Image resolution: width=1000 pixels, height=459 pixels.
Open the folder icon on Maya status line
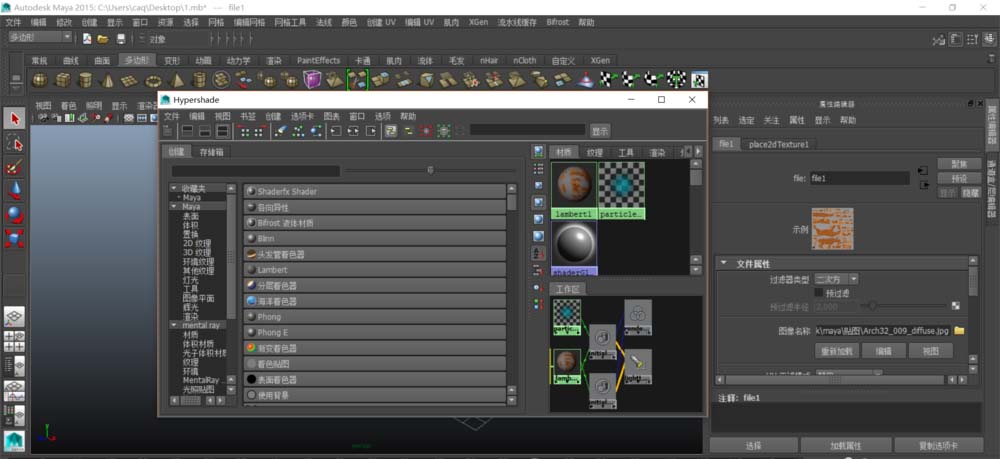pyautogui.click(x=103, y=39)
